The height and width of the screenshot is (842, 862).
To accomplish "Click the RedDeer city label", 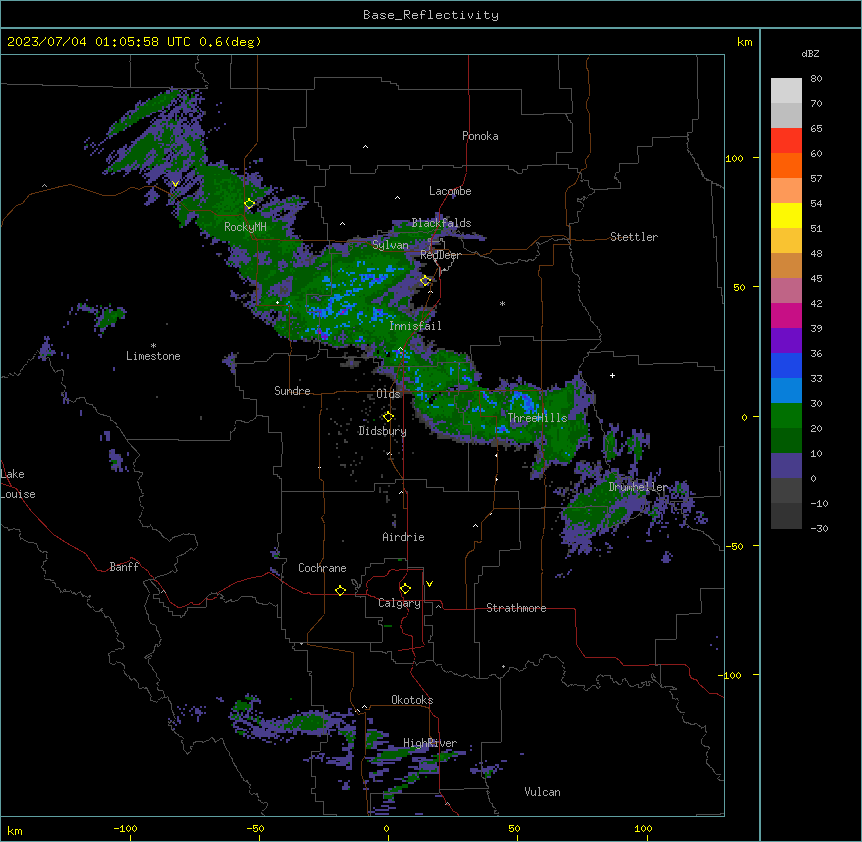I will pyautogui.click(x=440, y=255).
